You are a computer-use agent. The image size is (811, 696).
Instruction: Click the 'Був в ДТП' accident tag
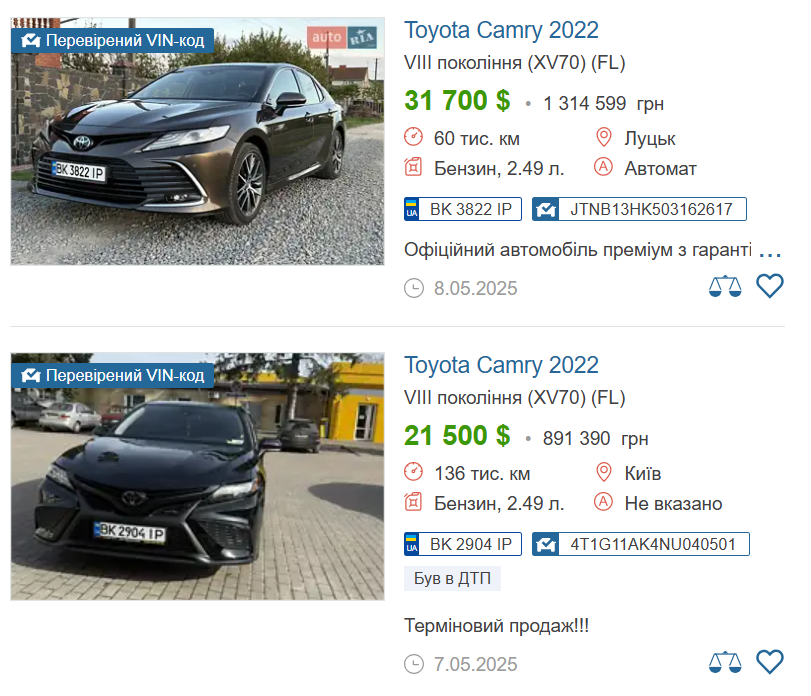pyautogui.click(x=452, y=578)
